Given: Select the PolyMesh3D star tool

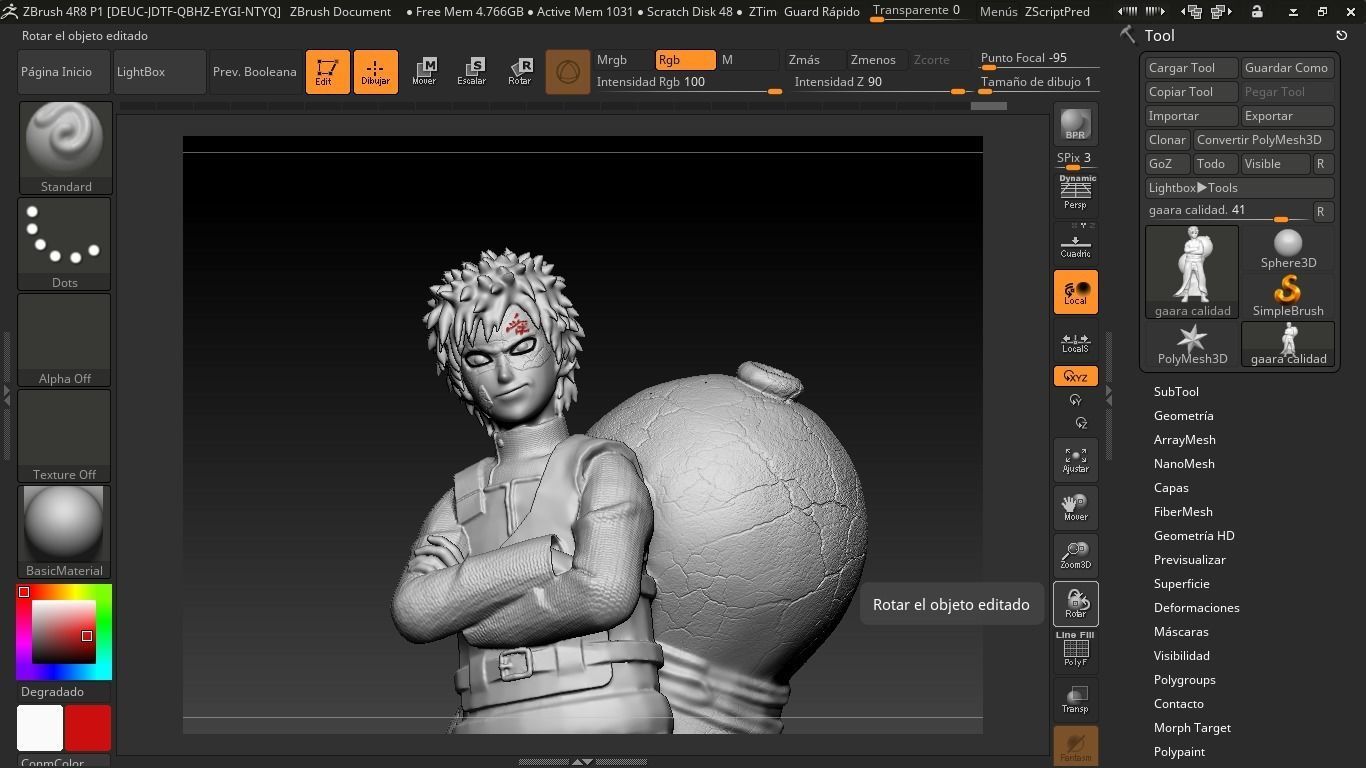Looking at the screenshot, I should tap(1192, 344).
